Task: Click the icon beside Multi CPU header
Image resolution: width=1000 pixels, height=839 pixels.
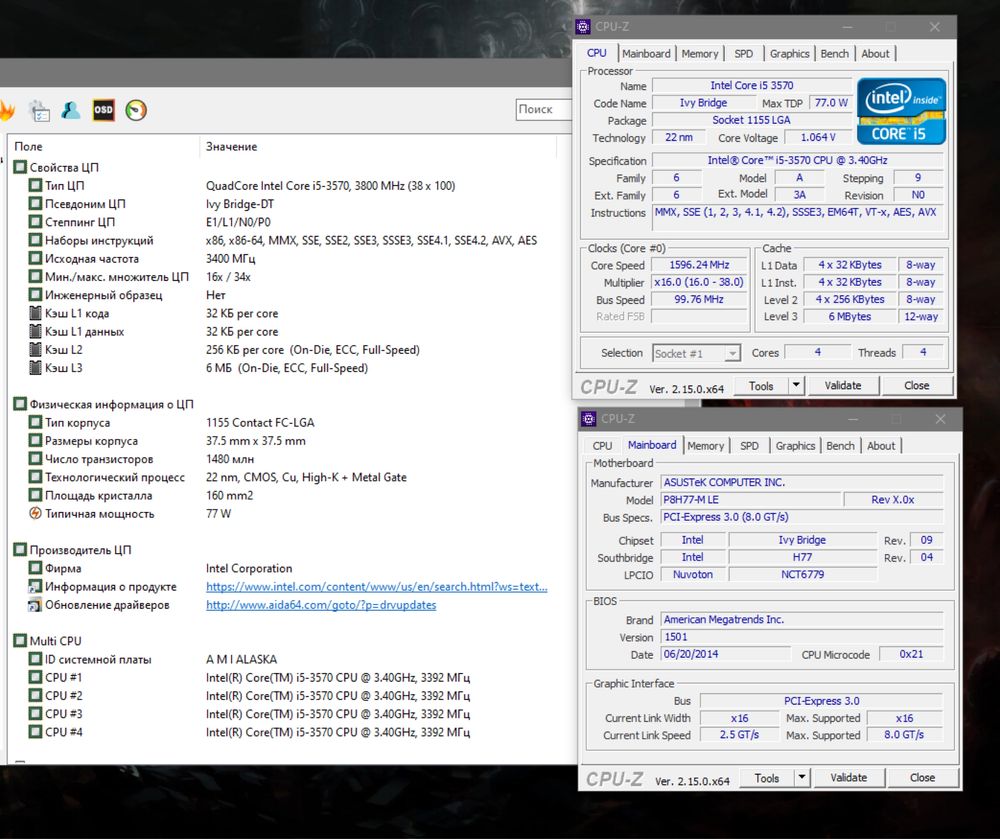Action: point(20,641)
